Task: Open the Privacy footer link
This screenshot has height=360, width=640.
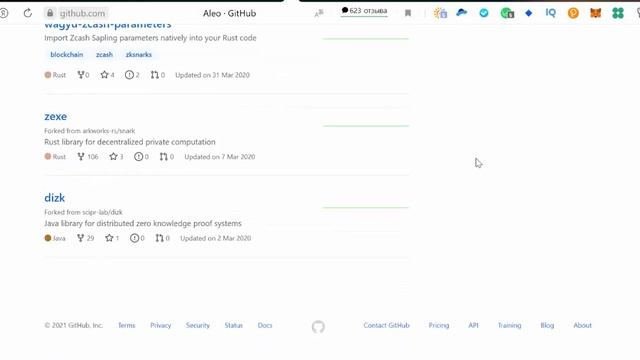Action: [x=160, y=326]
